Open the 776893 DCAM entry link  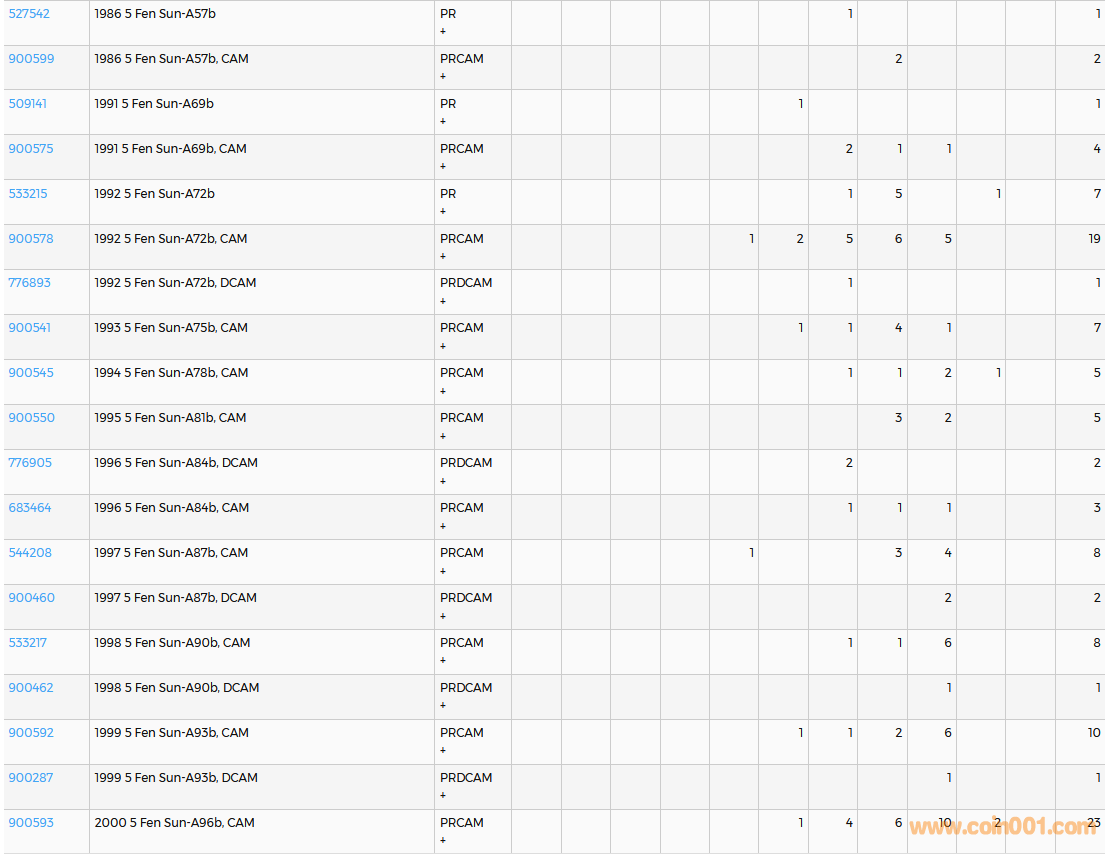pos(29,283)
